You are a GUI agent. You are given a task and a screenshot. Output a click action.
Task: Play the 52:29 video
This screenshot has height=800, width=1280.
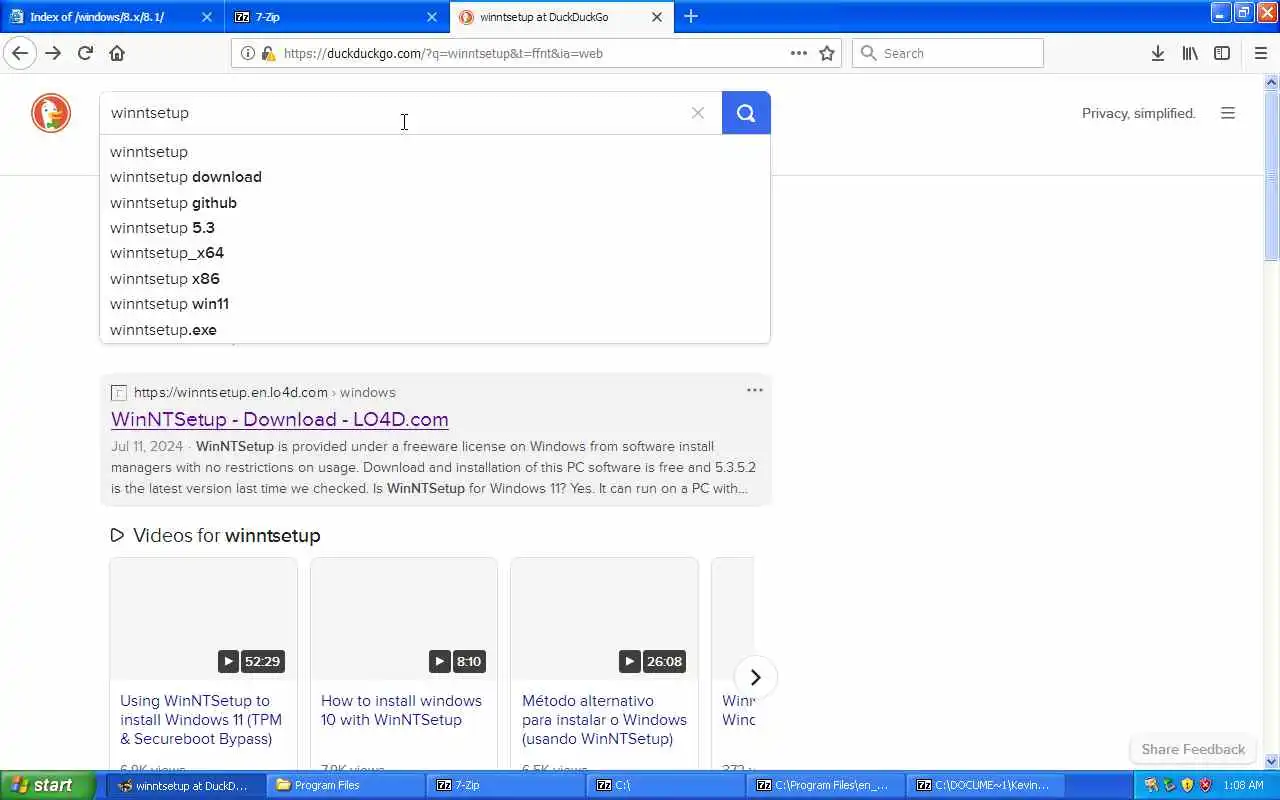click(x=203, y=619)
